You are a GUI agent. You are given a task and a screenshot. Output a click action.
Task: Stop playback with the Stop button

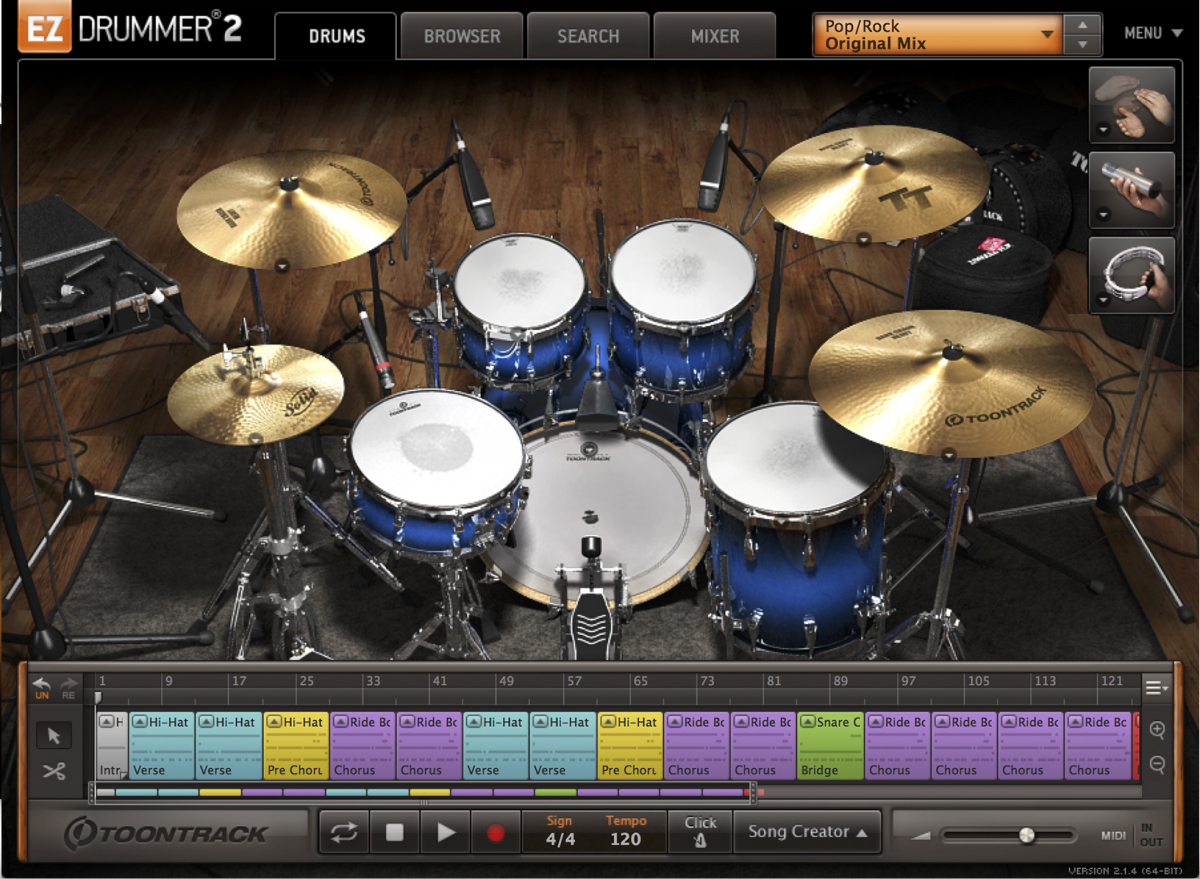(x=395, y=832)
